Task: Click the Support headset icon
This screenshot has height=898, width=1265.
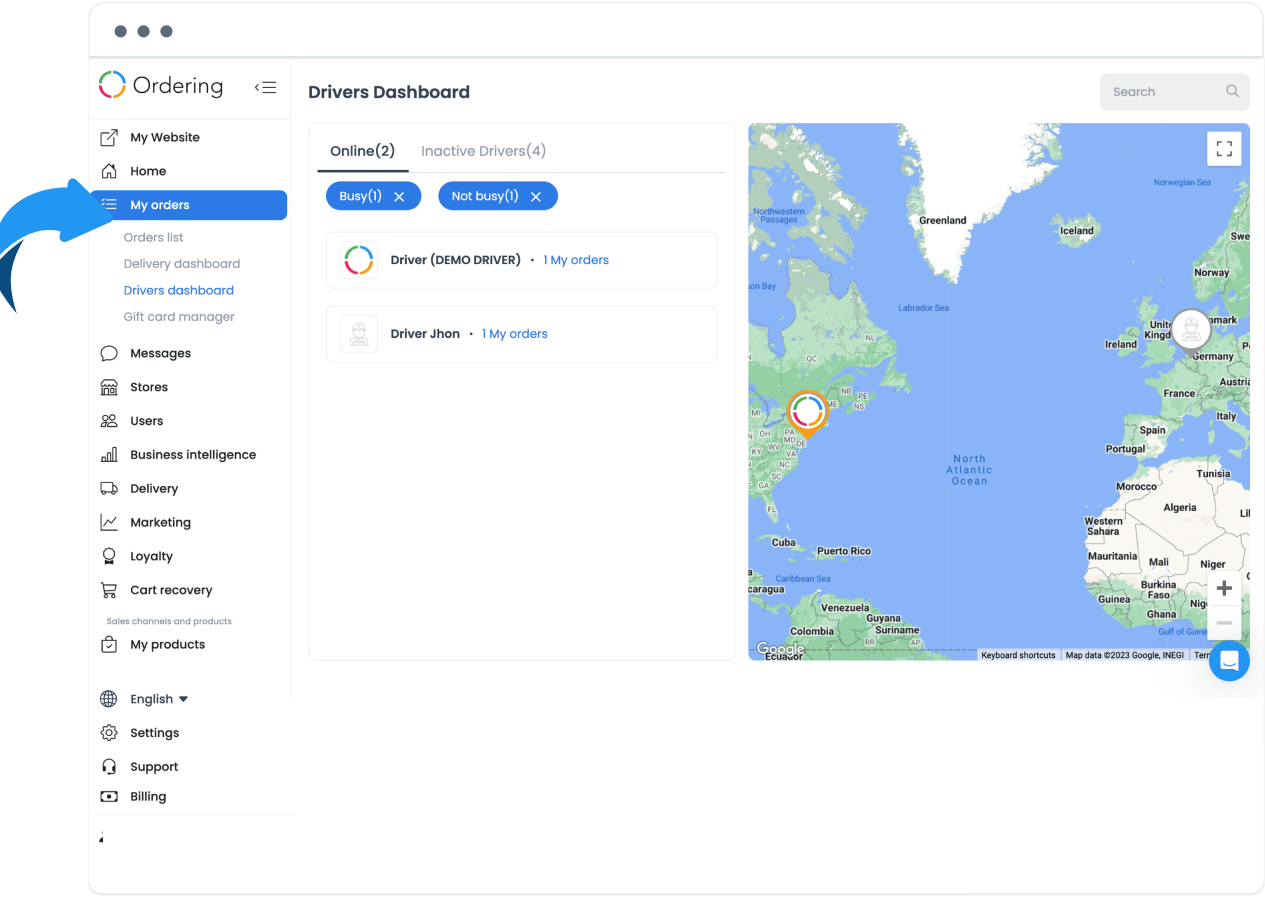Action: 110,767
